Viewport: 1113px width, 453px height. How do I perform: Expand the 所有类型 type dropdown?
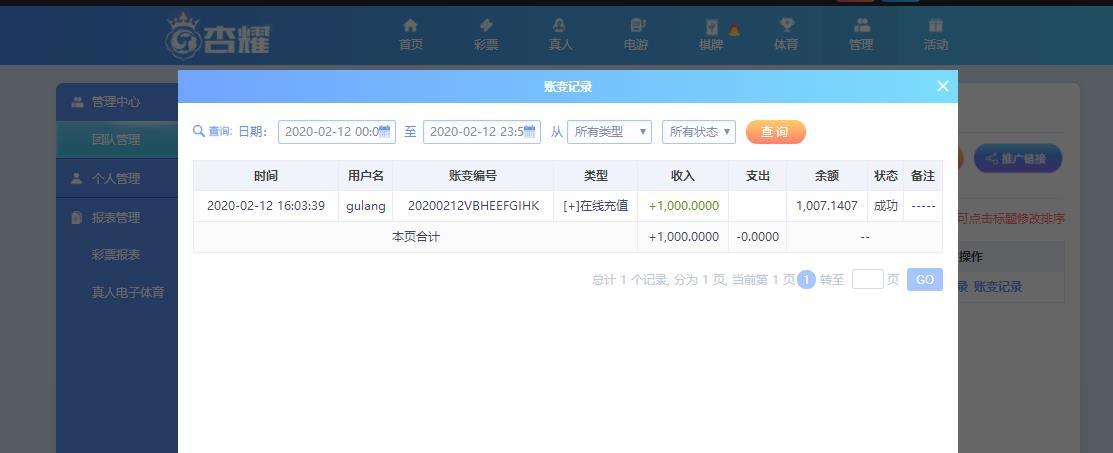[609, 132]
